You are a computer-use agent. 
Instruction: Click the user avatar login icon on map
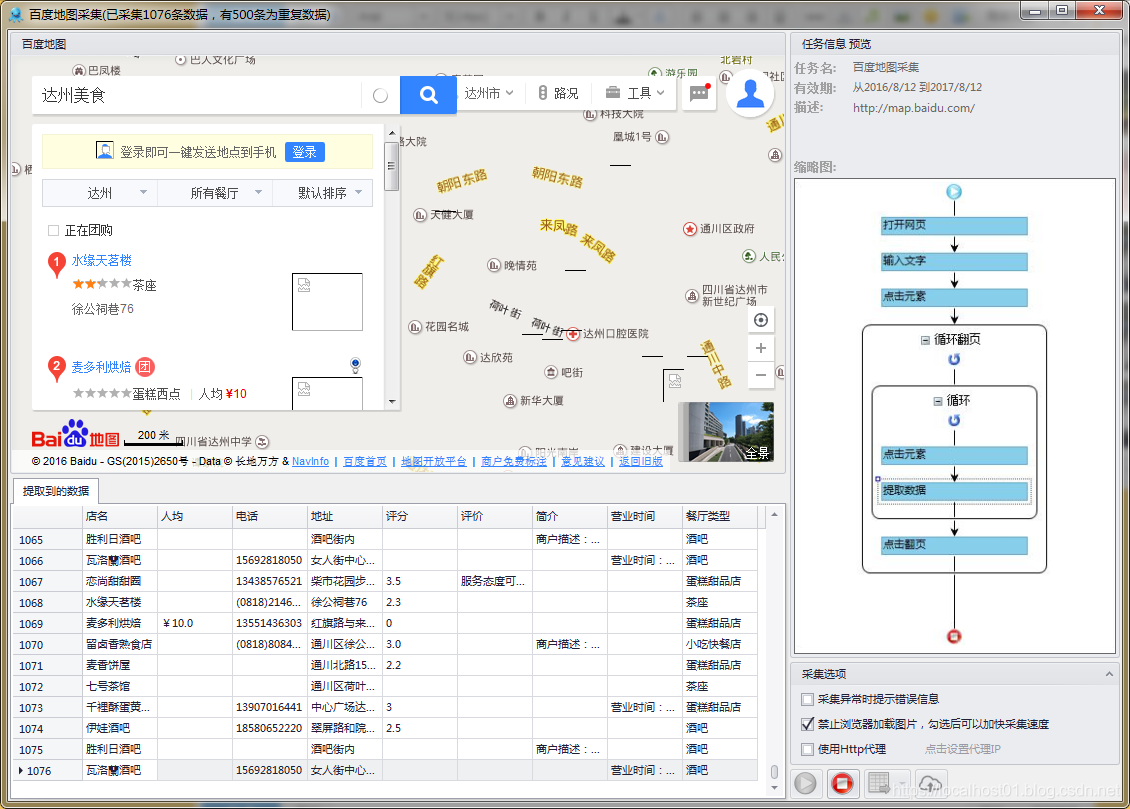click(x=749, y=94)
